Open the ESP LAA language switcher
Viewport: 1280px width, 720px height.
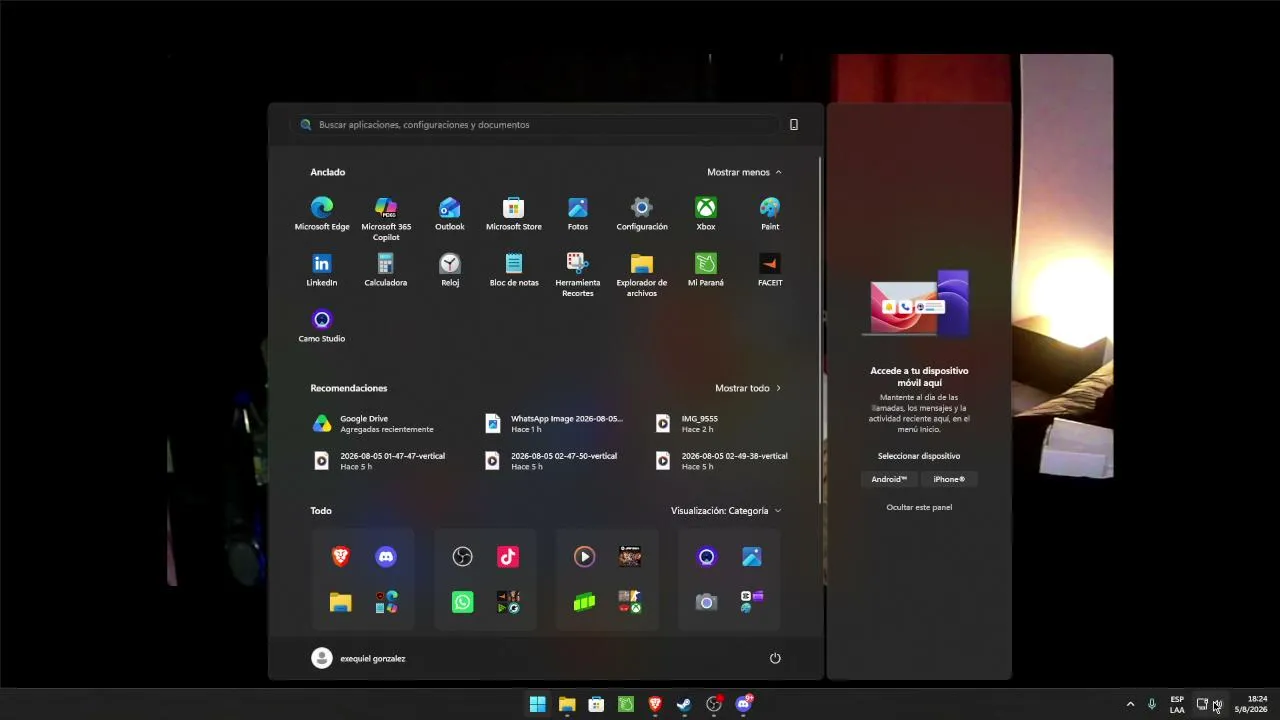[x=1177, y=704]
